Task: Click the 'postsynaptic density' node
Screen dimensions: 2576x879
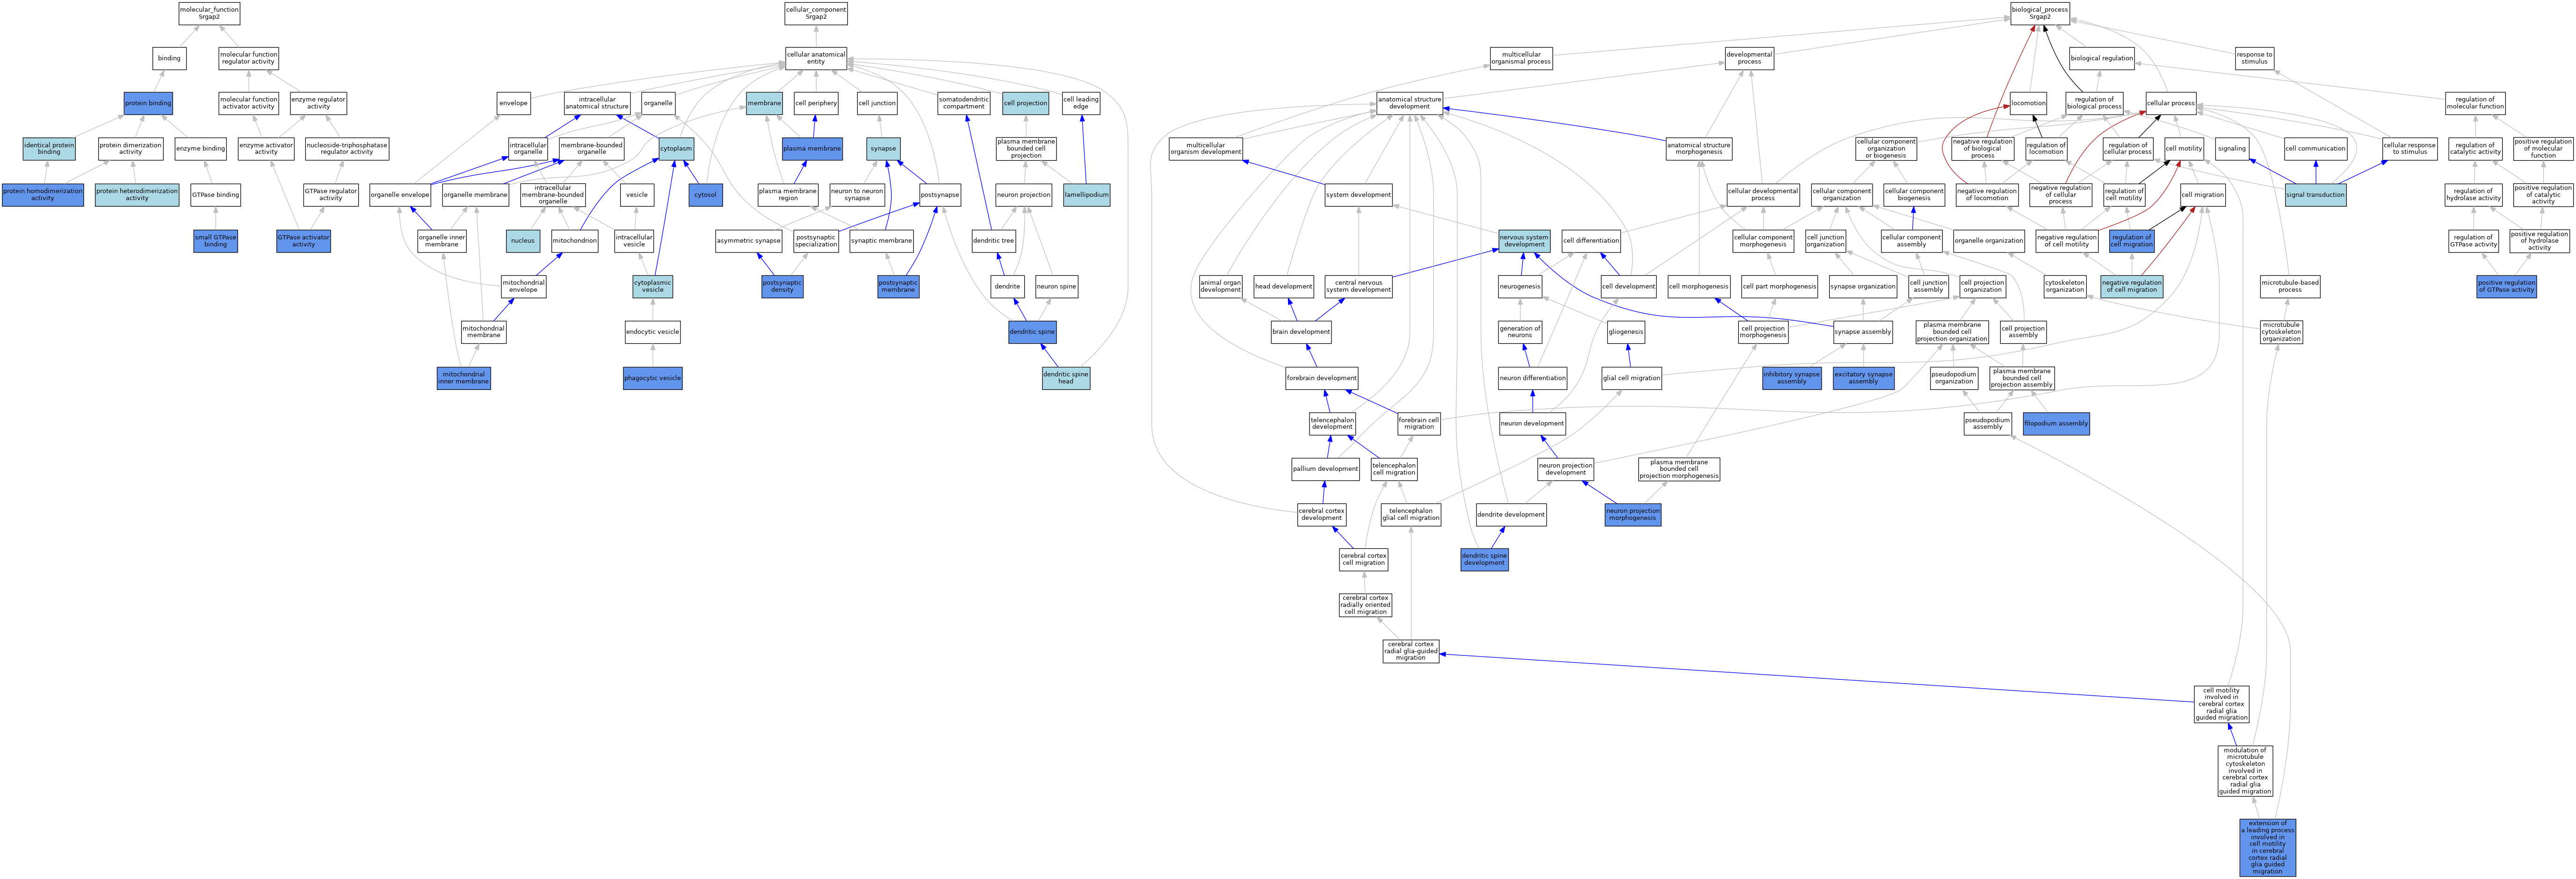Action: point(782,287)
